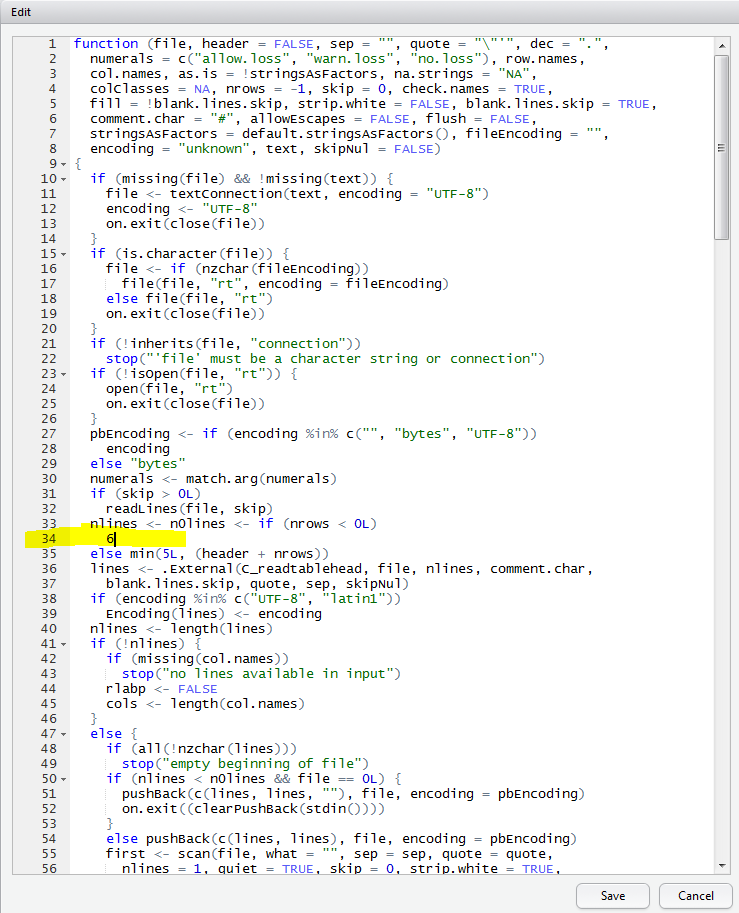Collapse the code fold at line 15
The width and height of the screenshot is (739, 913).
click(63, 254)
